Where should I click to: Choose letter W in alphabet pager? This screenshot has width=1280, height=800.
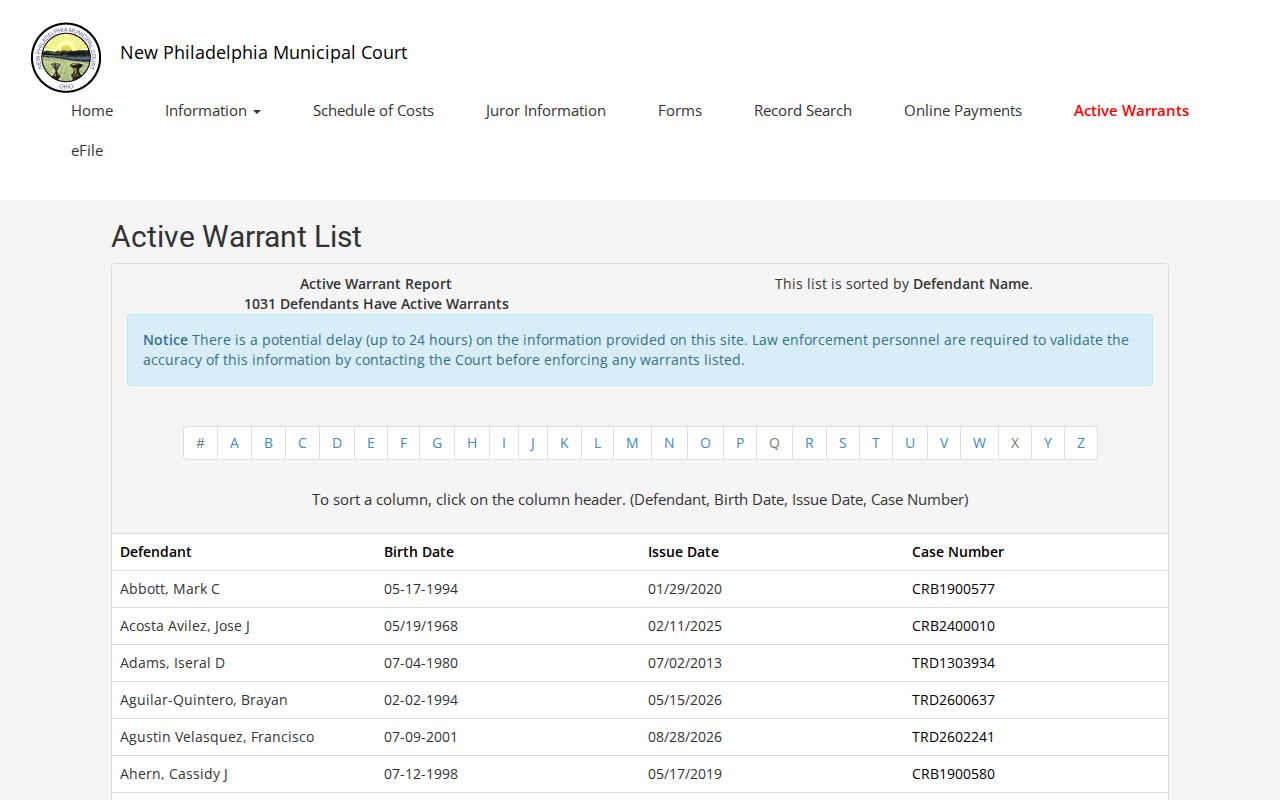[979, 443]
